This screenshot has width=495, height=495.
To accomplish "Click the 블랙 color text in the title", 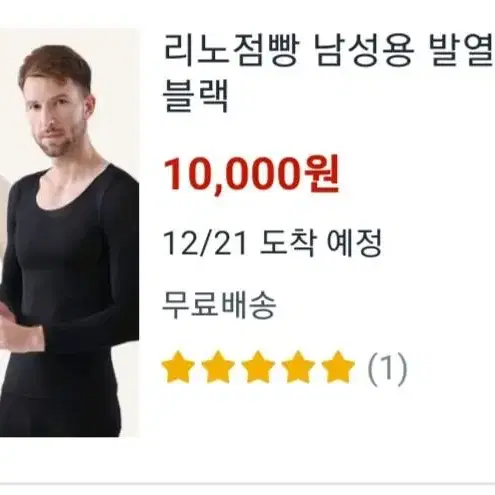I will pyautogui.click(x=196, y=95).
